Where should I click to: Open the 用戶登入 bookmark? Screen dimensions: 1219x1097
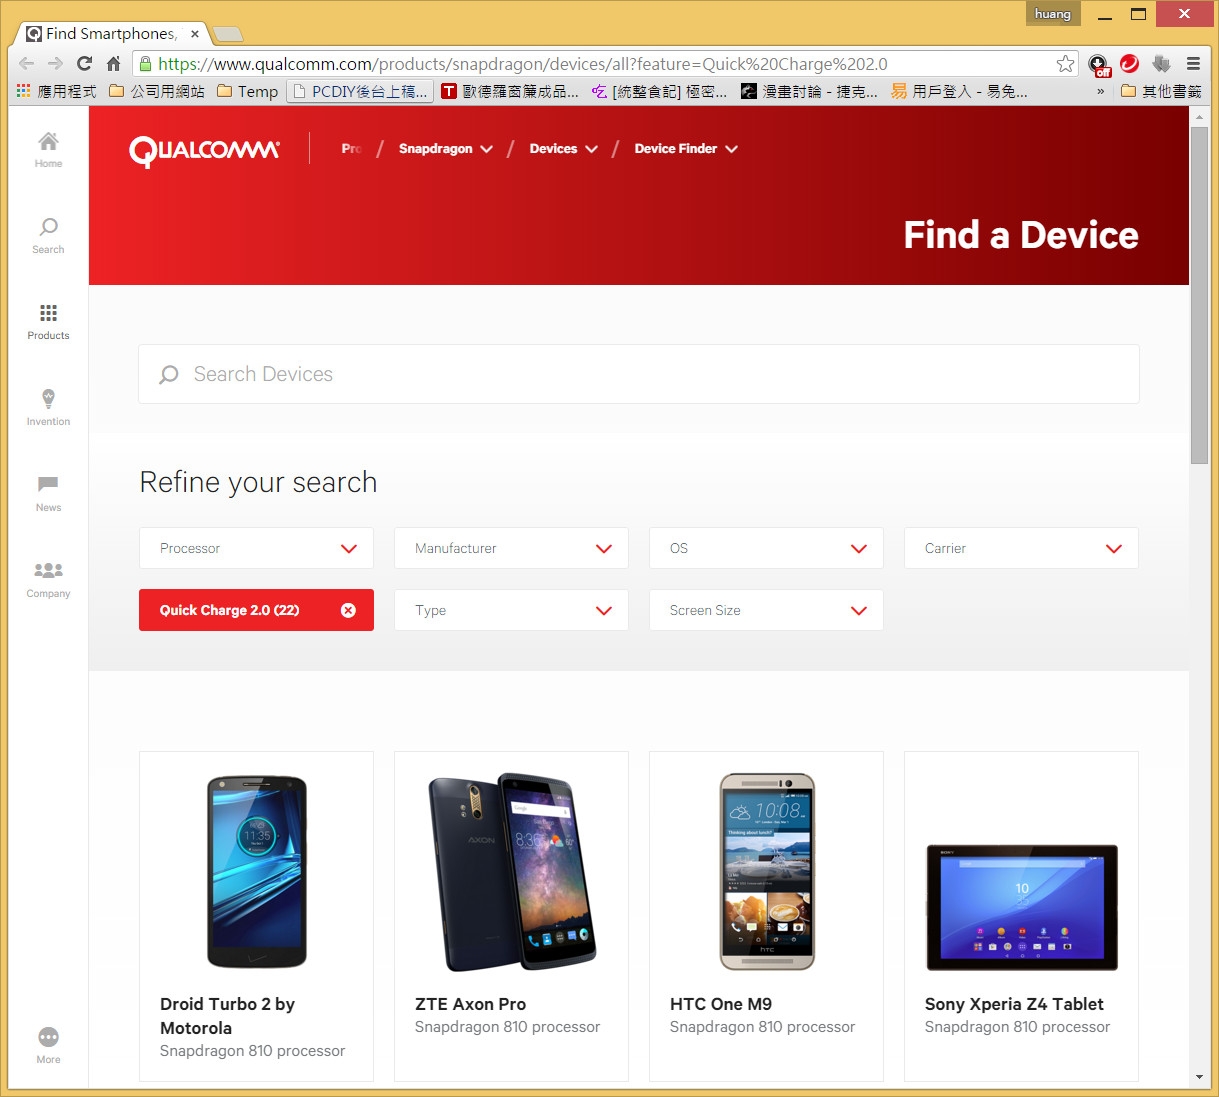pos(959,91)
